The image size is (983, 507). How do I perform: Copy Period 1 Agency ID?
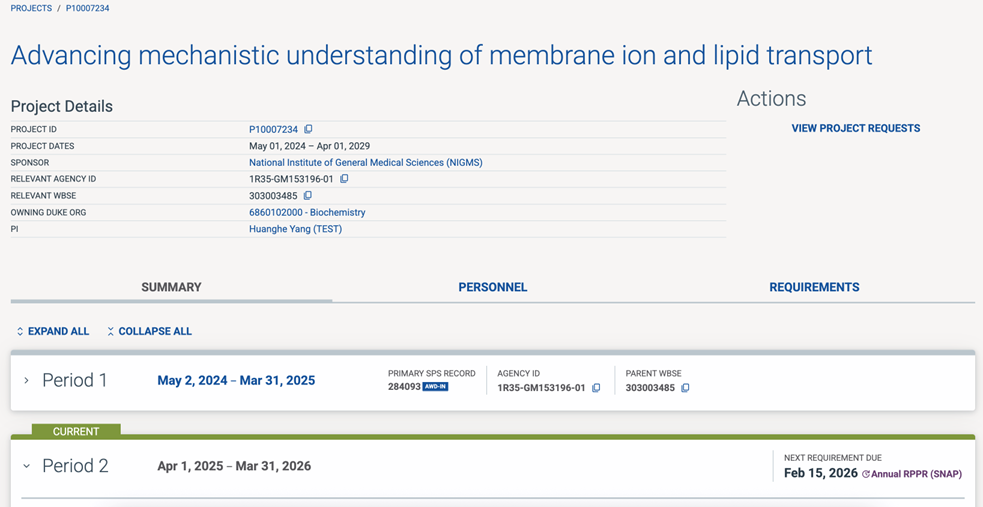[x=596, y=388]
